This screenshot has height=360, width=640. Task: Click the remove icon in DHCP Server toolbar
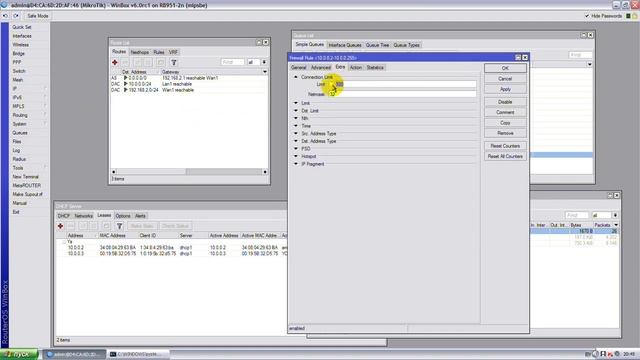[x=71, y=226]
